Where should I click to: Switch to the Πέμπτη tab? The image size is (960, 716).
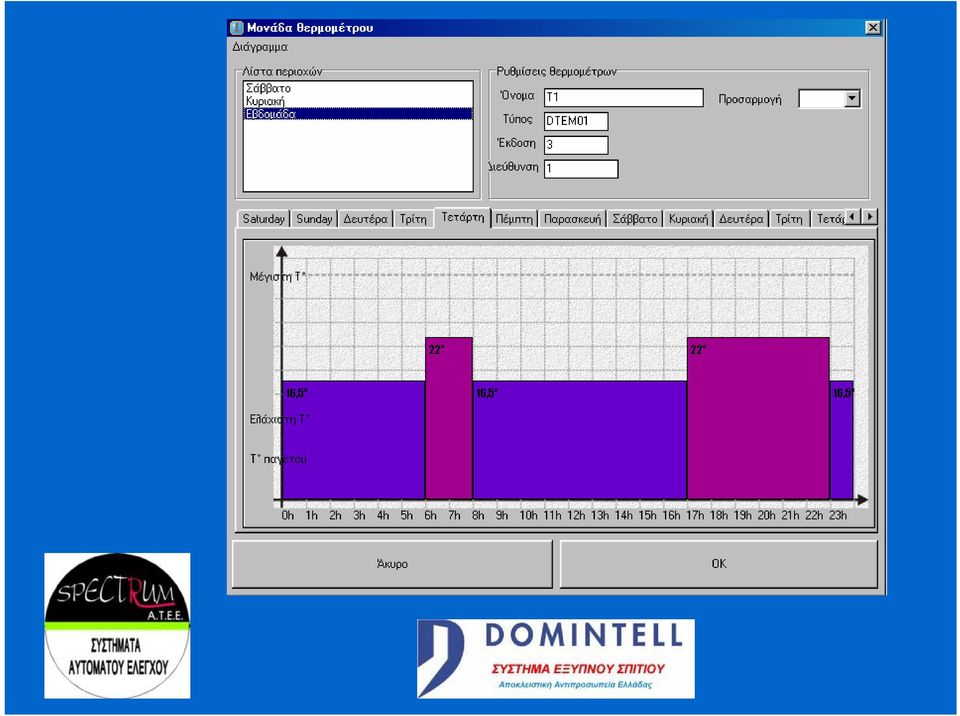click(514, 219)
